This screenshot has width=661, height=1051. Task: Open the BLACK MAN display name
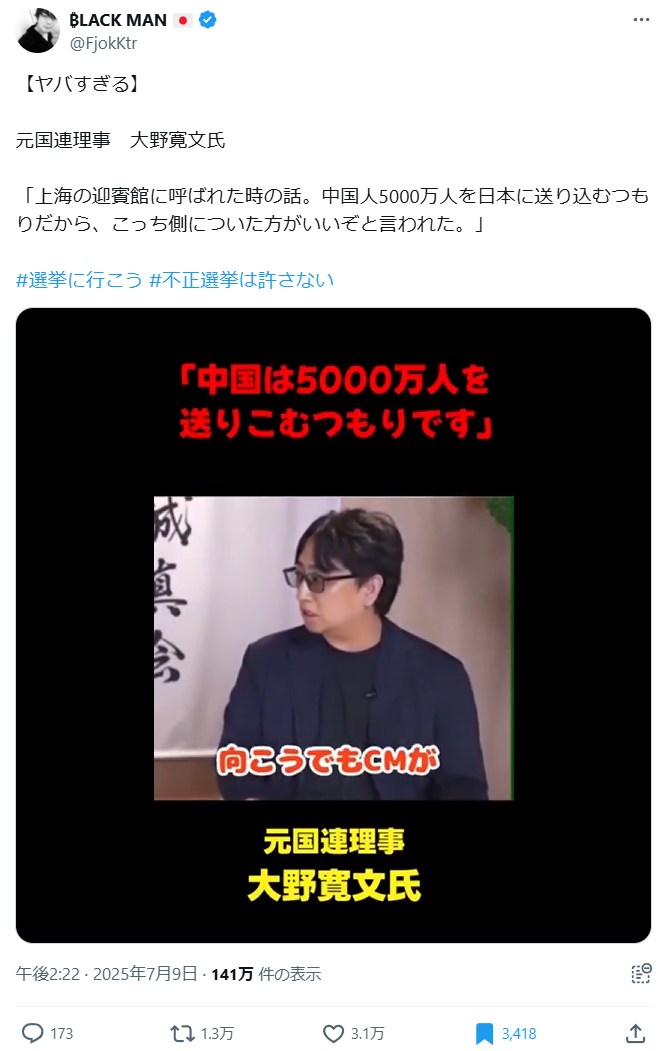click(x=118, y=20)
